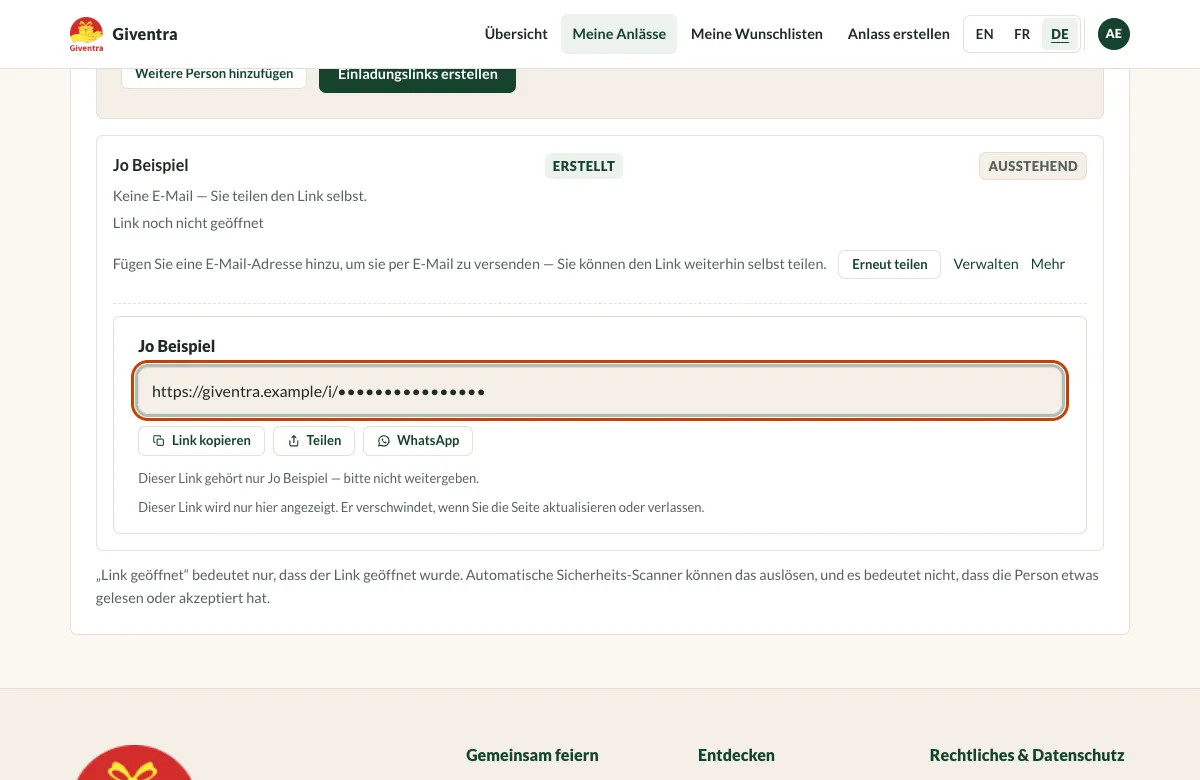The image size is (1200, 780).
Task: Click the Link kopieren button label
Action: pyautogui.click(x=211, y=441)
